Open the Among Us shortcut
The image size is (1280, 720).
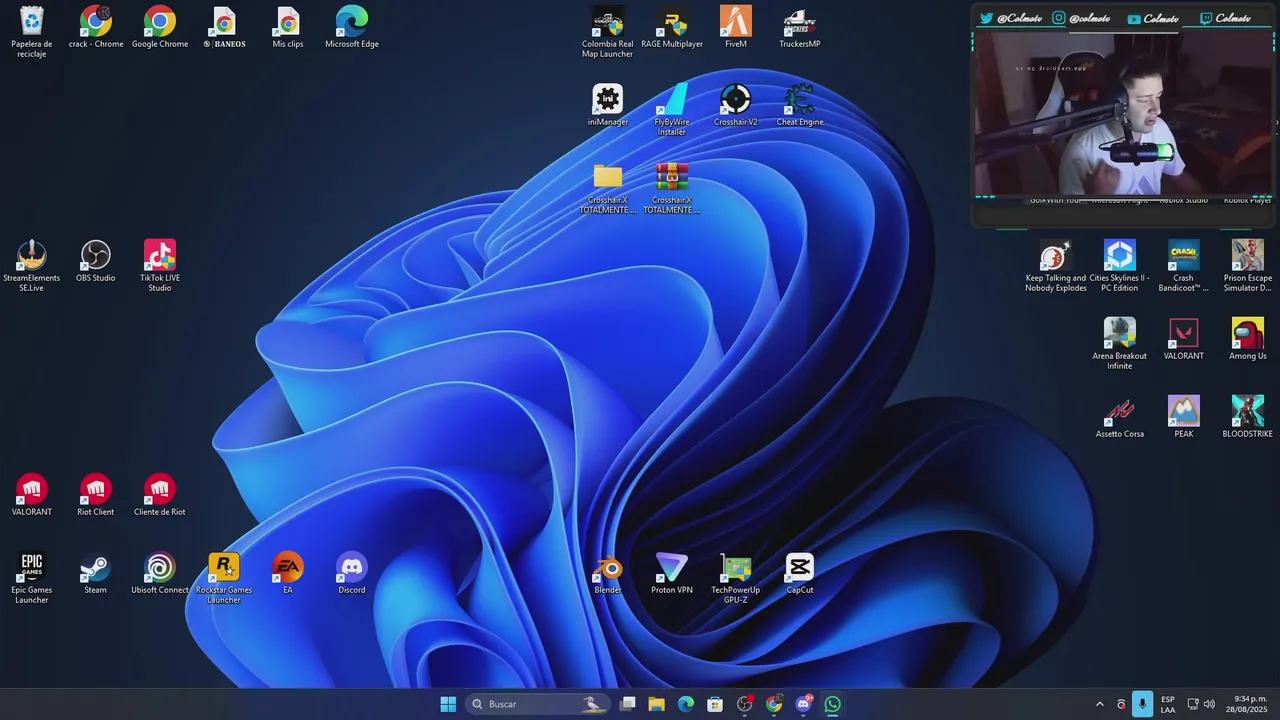(1248, 339)
